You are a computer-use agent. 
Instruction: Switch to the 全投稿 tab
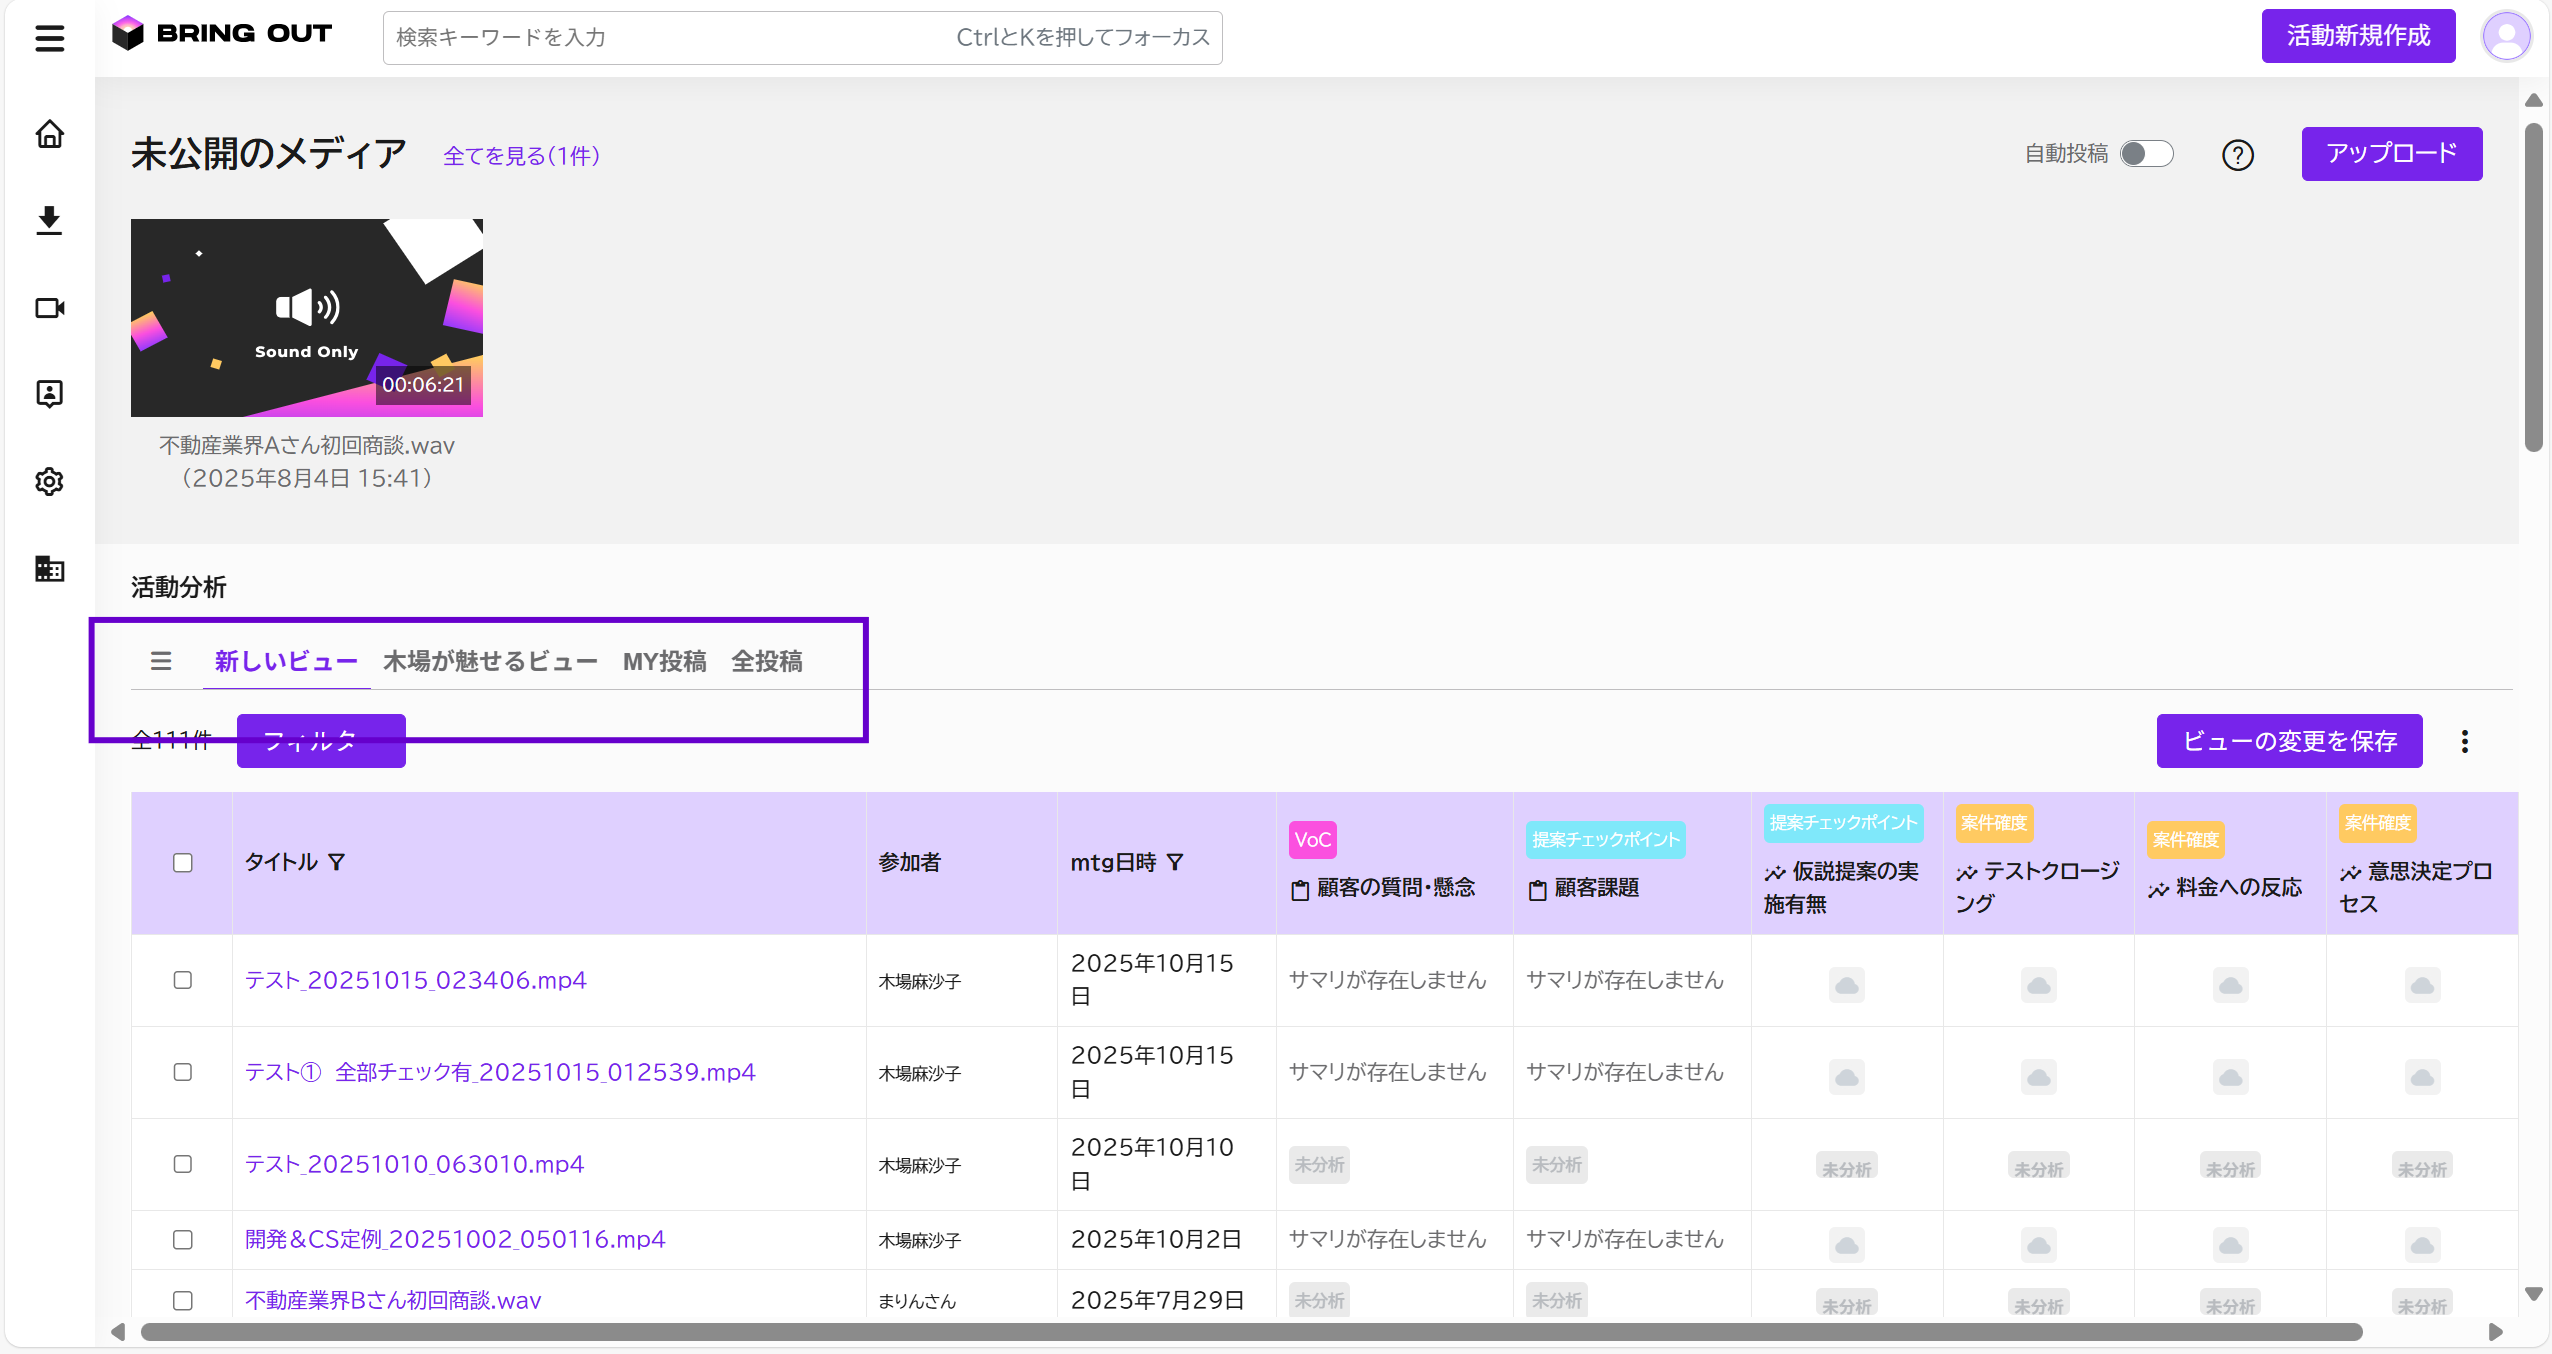point(766,661)
